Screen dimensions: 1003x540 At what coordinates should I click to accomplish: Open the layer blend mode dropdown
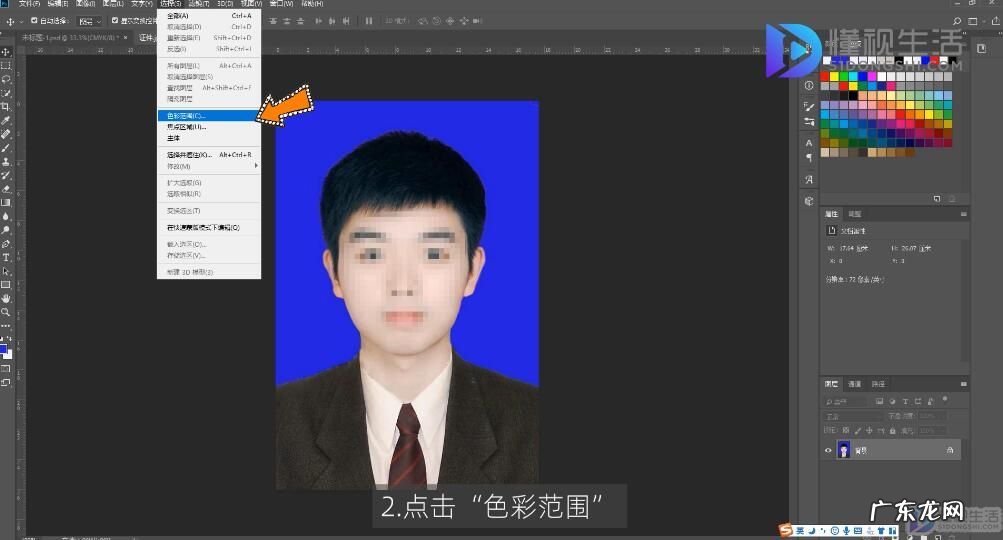853,416
